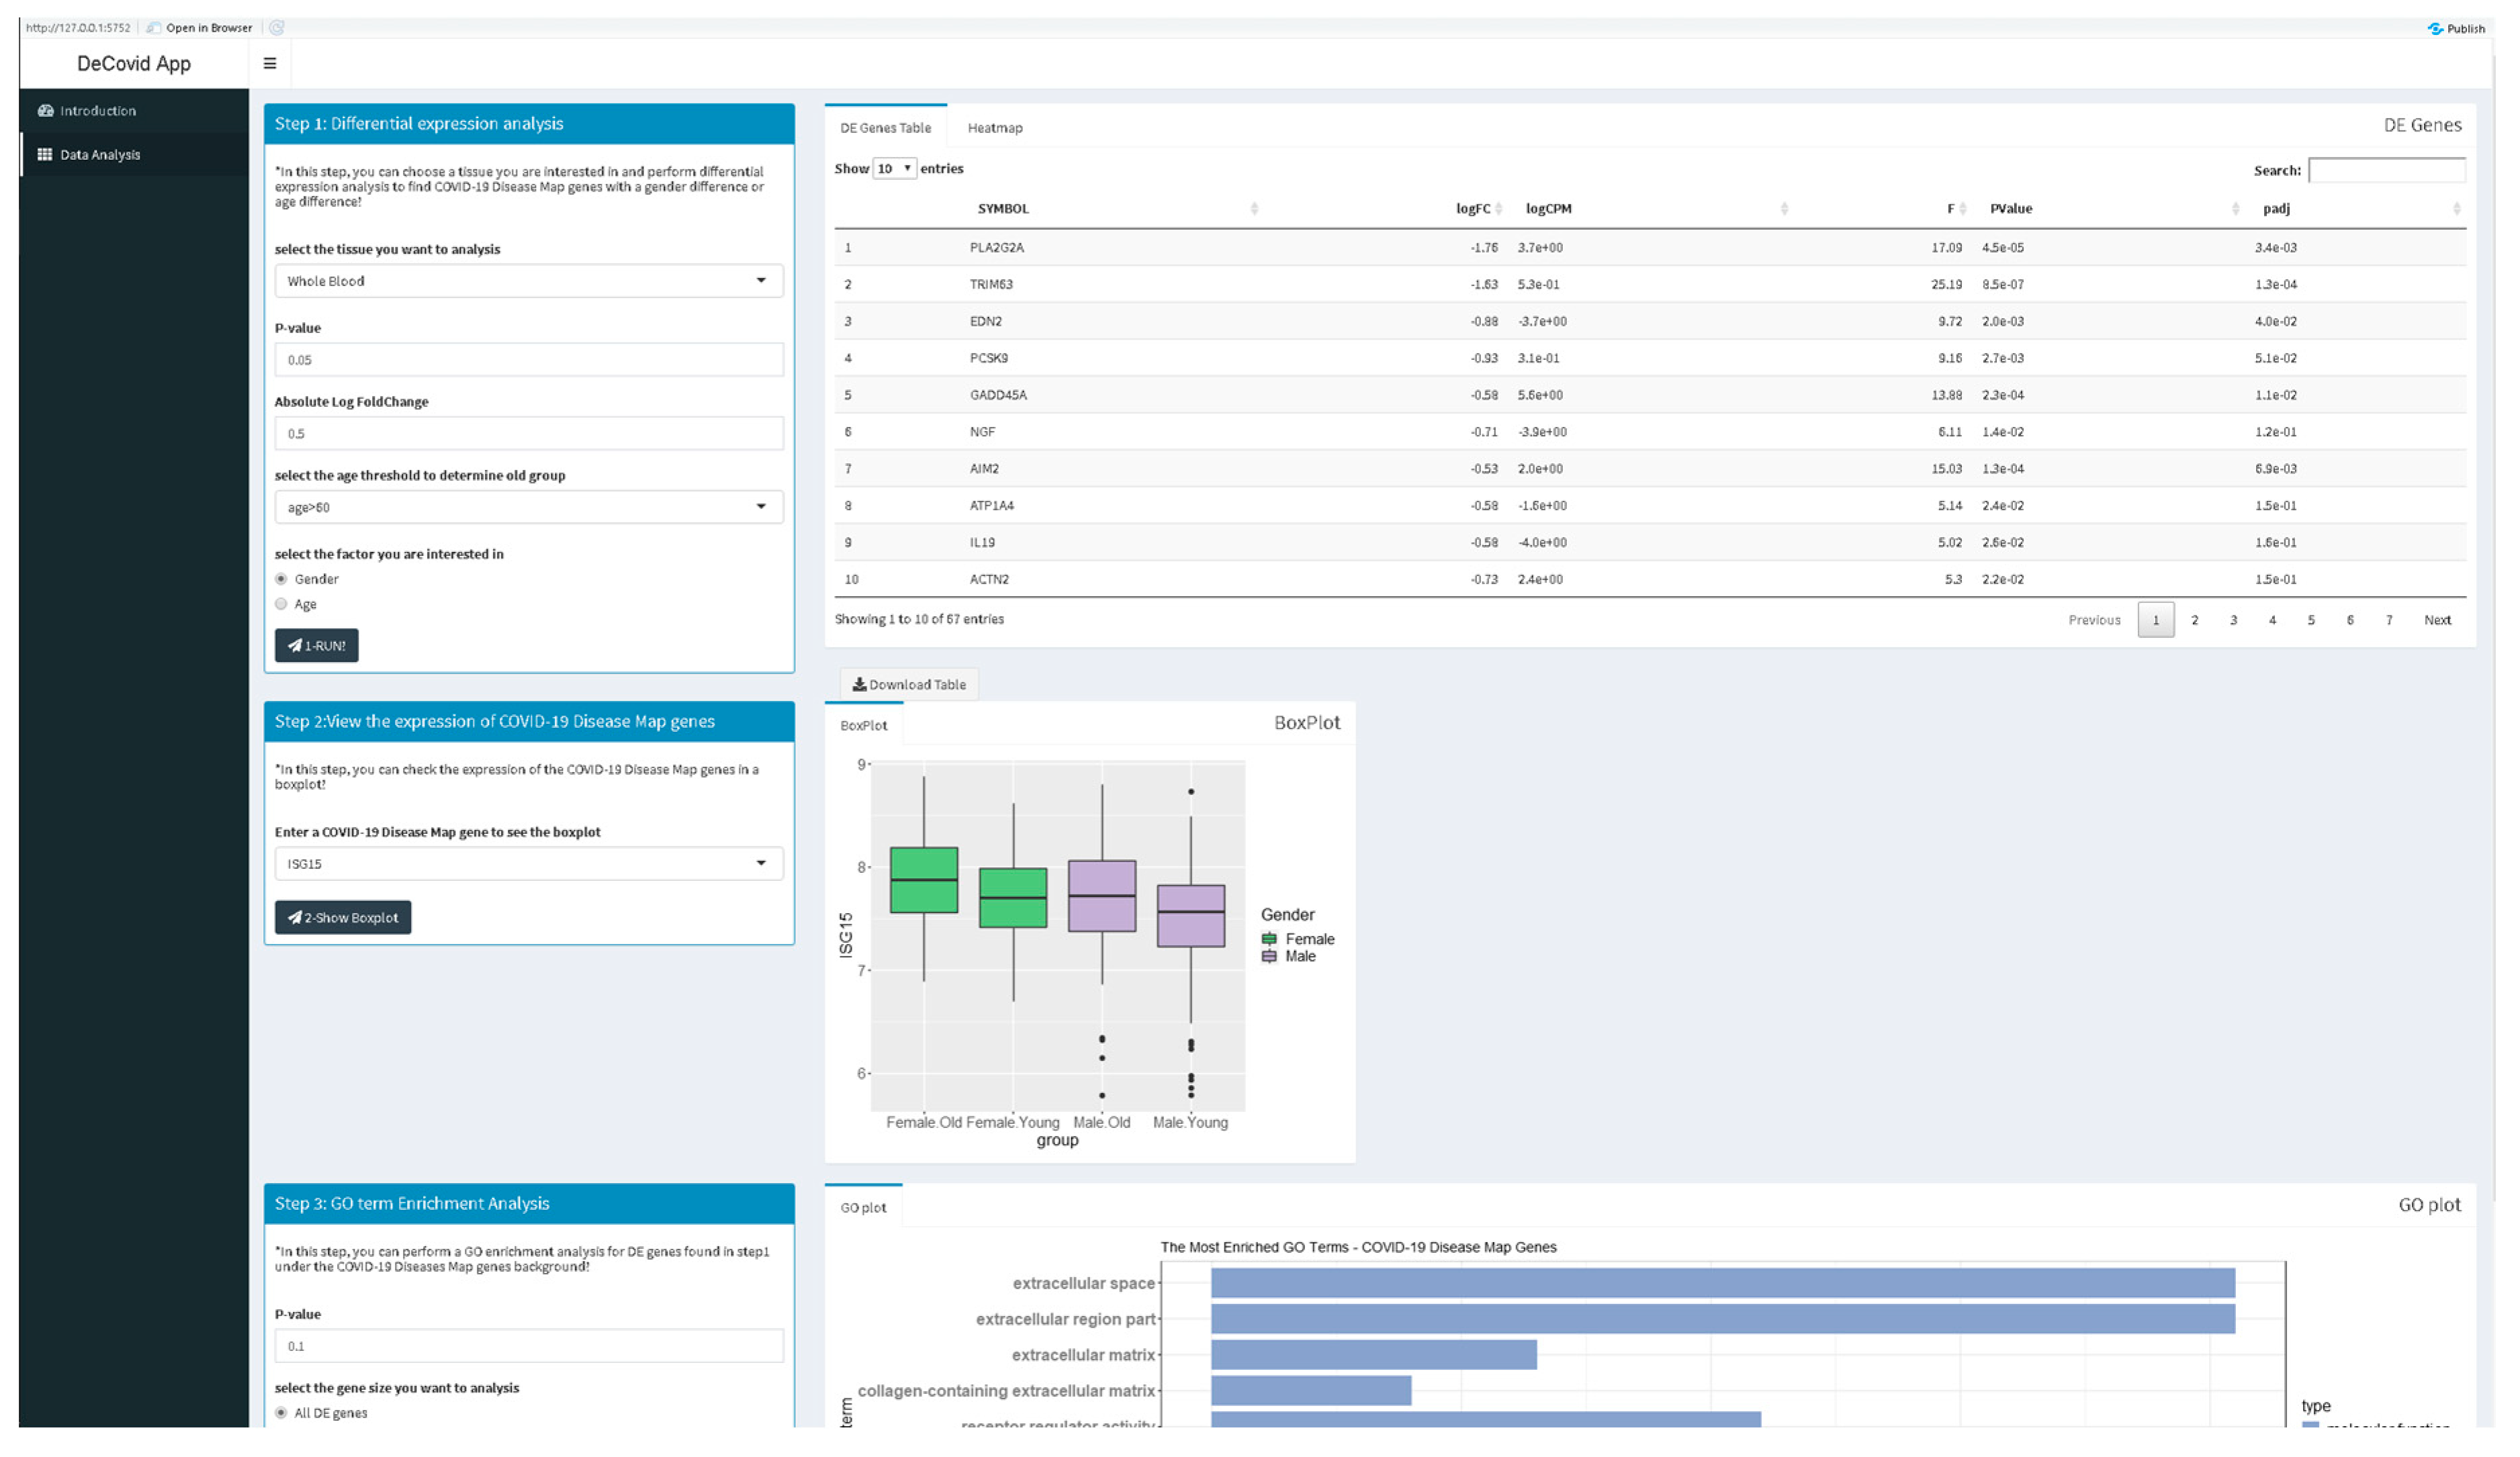Click the hamburger sidebar toggle icon

269,63
